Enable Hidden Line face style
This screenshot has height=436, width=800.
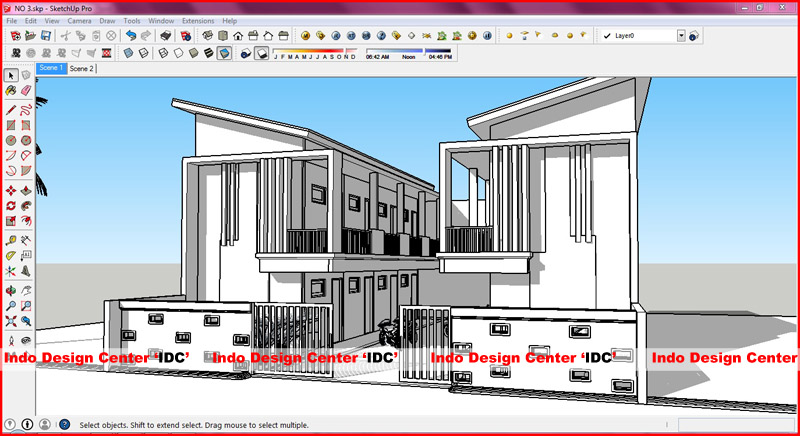pos(179,53)
